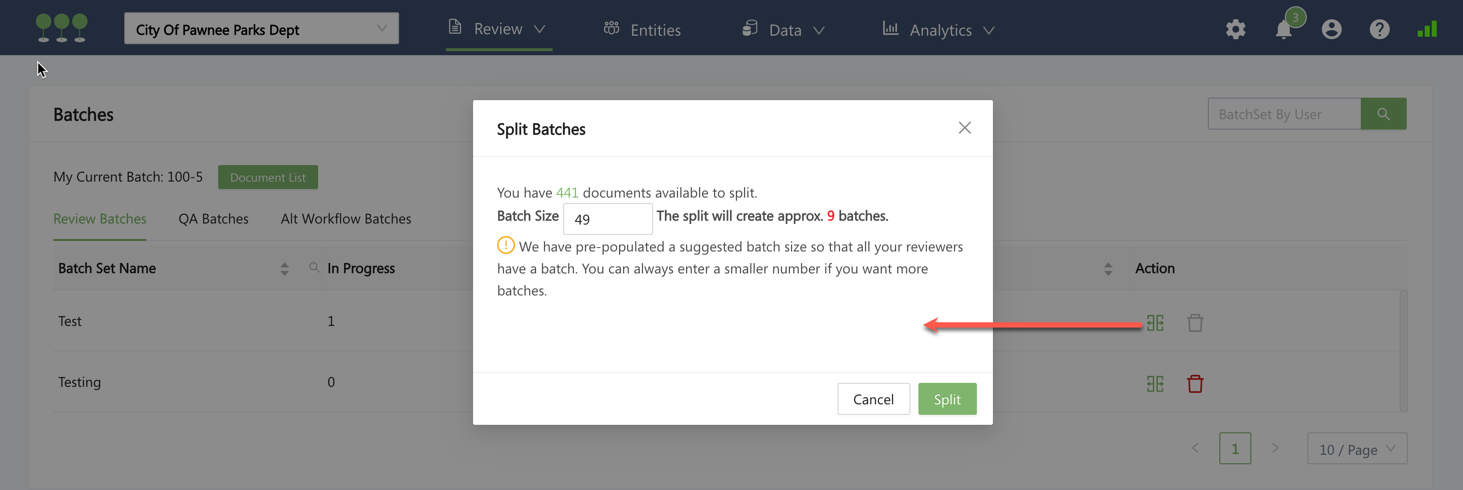Click the green Split button
The image size is (1463, 490).
pyautogui.click(x=947, y=399)
